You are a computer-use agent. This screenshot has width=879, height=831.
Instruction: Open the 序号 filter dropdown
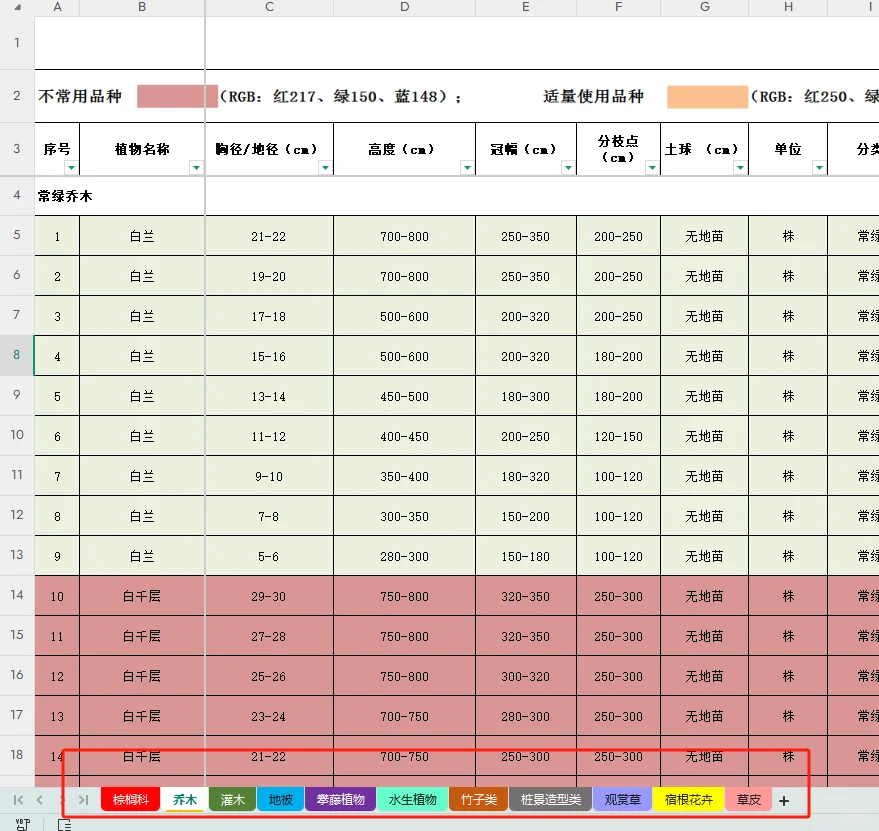71,167
